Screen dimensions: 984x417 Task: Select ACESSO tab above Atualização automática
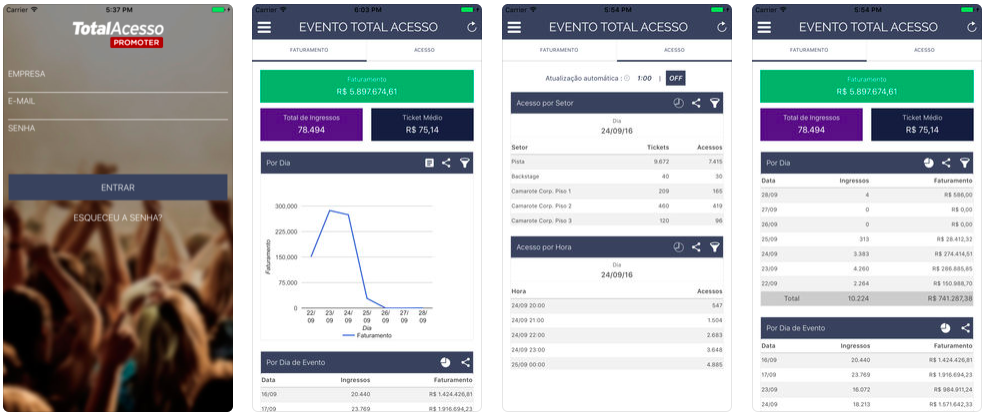[x=674, y=50]
